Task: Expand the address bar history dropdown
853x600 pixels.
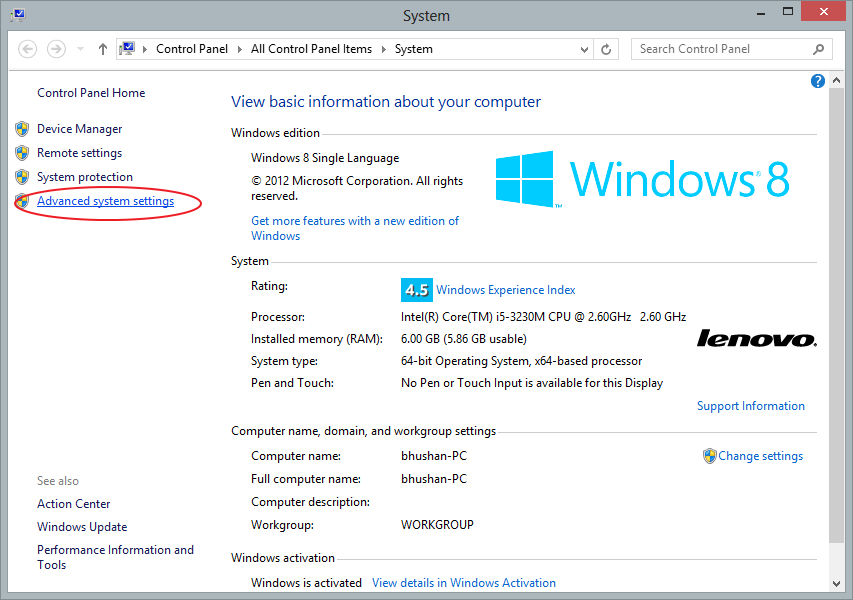Action: tap(586, 49)
